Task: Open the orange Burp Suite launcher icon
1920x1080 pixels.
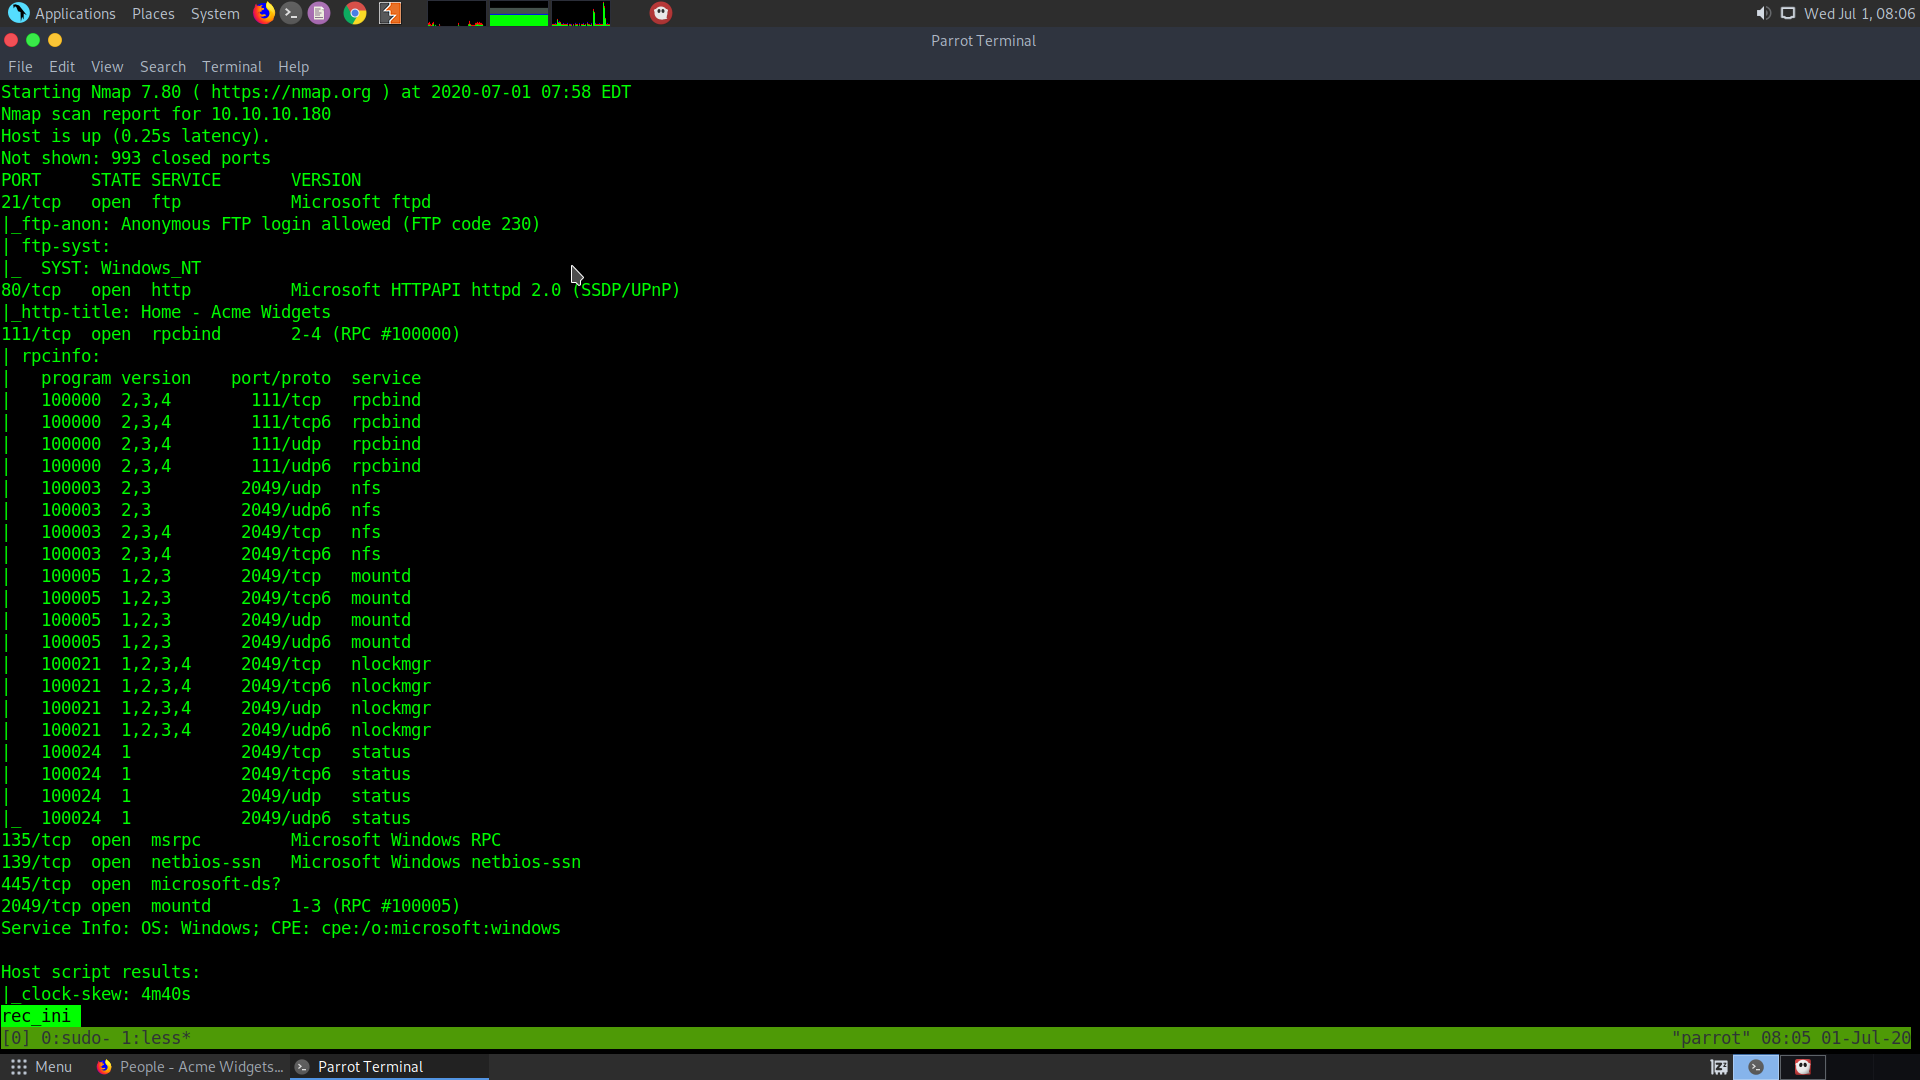Action: (390, 13)
